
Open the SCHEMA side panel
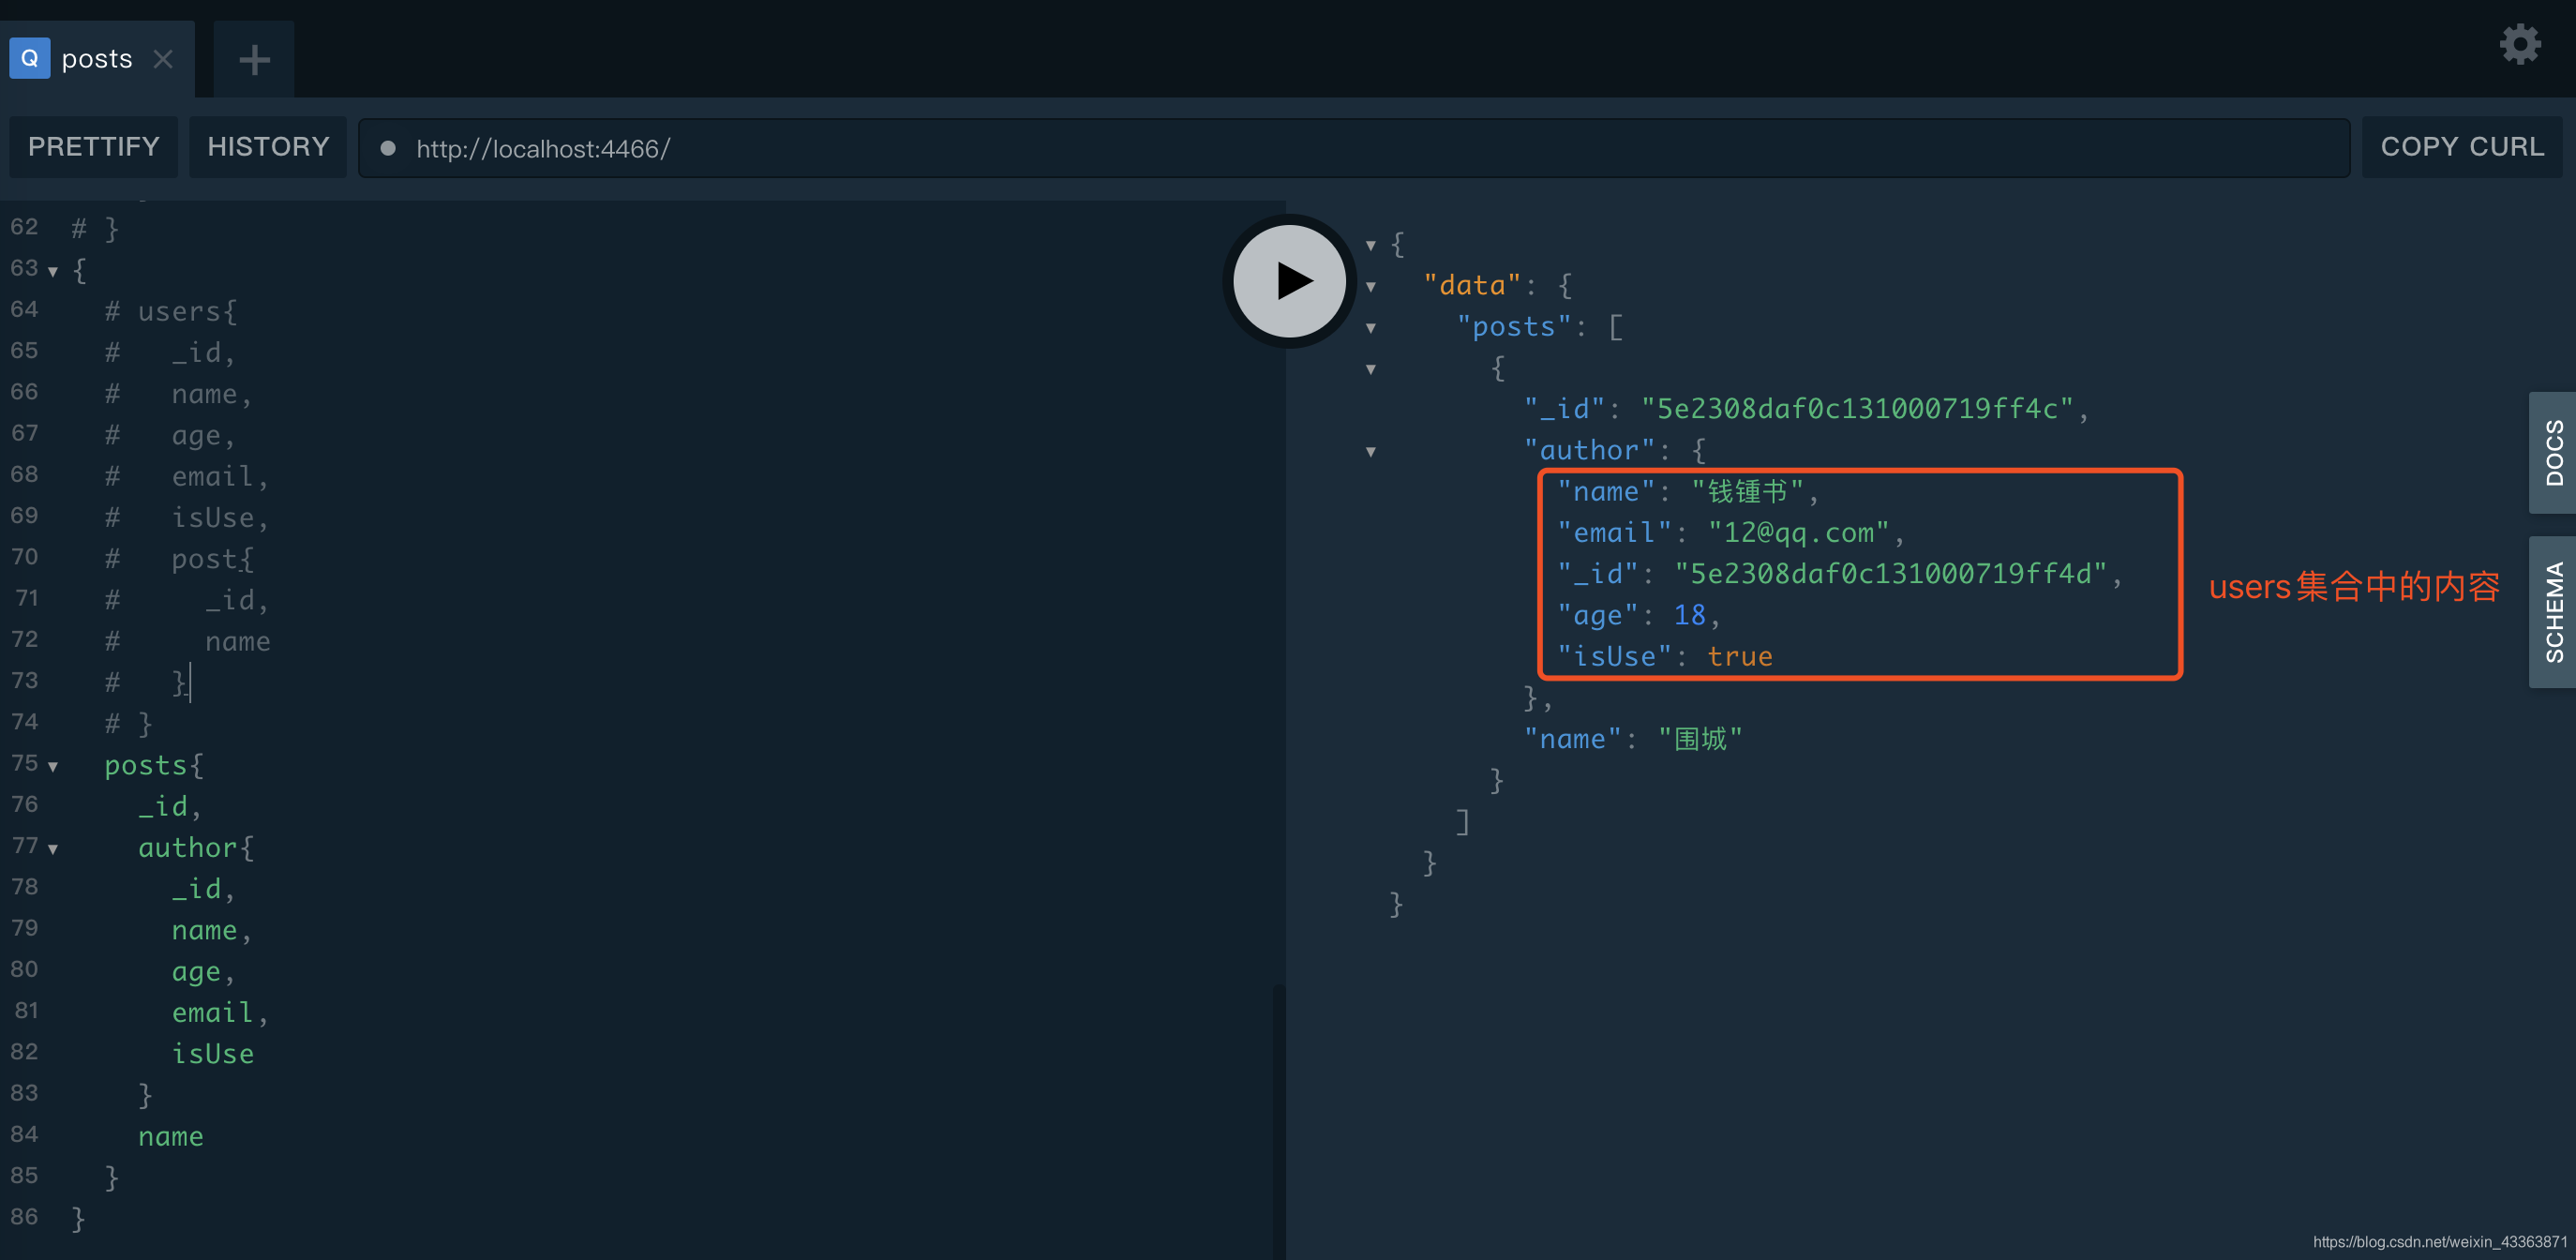2553,612
